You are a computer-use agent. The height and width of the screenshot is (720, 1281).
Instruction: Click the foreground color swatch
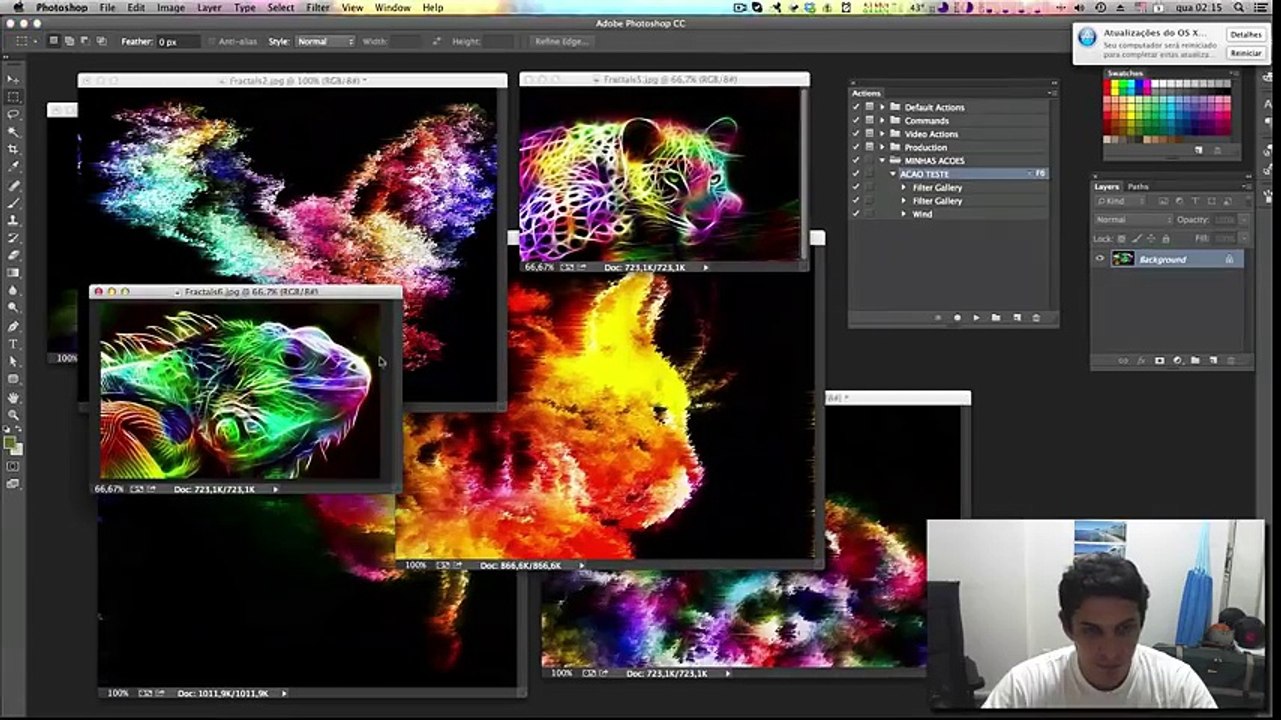click(10, 440)
